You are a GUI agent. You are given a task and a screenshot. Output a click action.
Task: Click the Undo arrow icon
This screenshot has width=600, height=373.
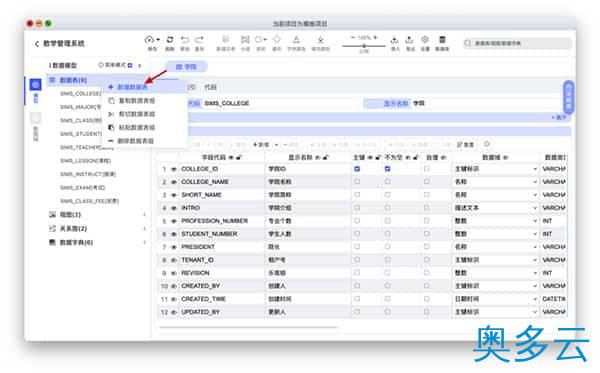click(185, 39)
